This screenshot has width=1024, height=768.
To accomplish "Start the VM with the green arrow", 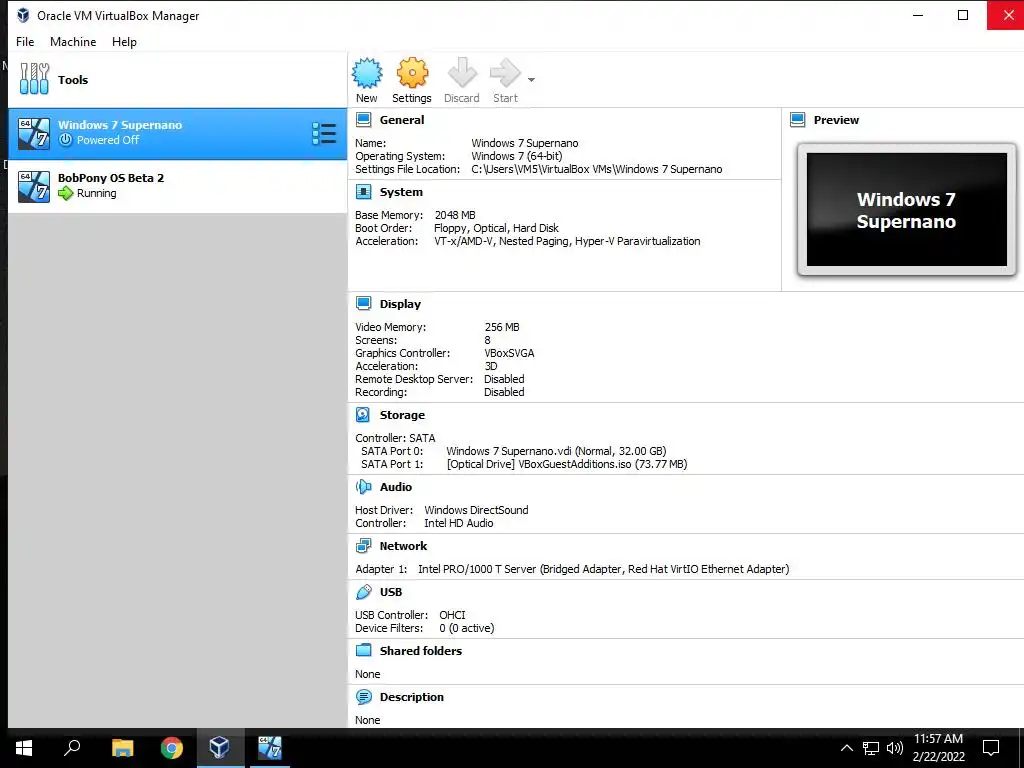I will 505,73.
